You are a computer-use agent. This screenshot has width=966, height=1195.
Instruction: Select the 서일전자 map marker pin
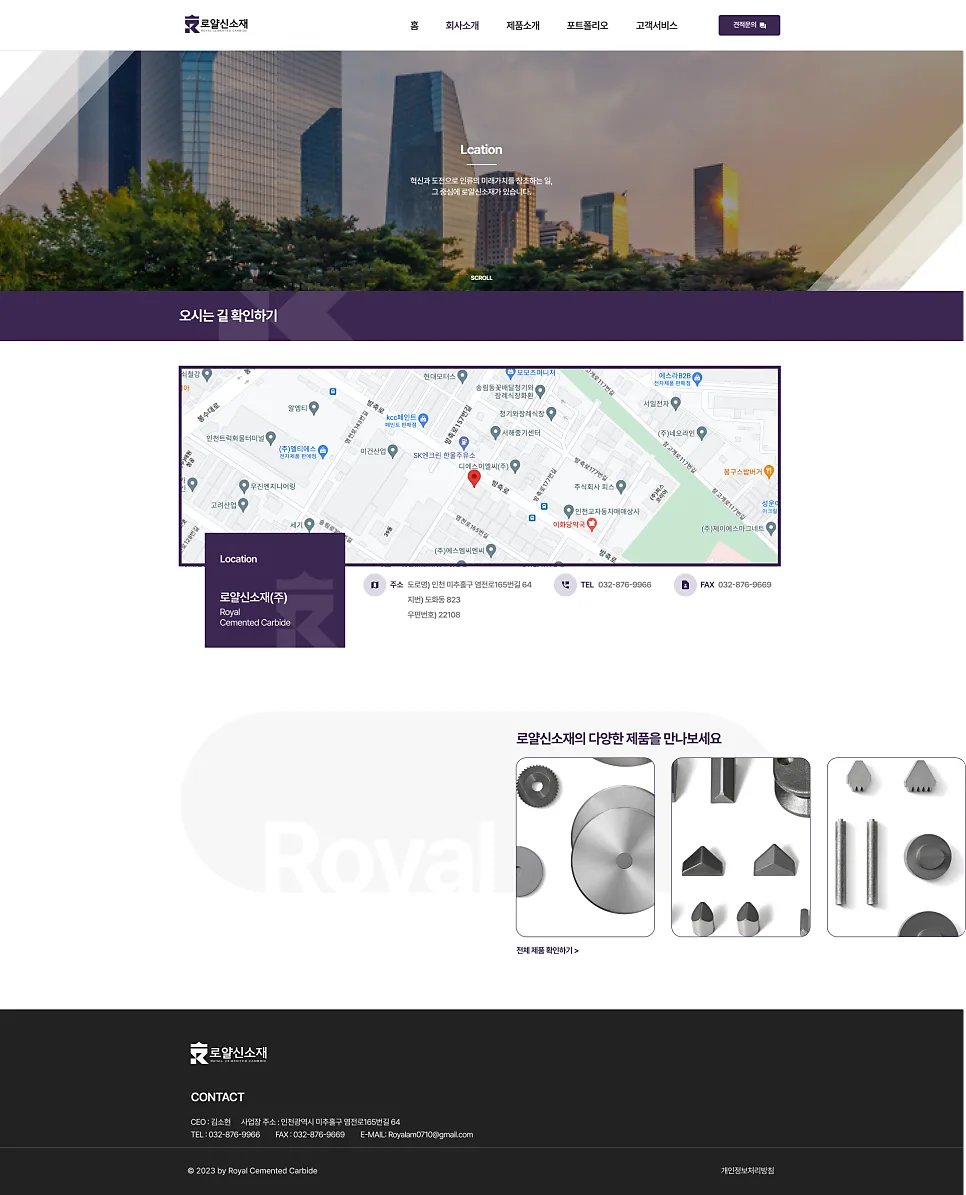pyautogui.click(x=675, y=403)
